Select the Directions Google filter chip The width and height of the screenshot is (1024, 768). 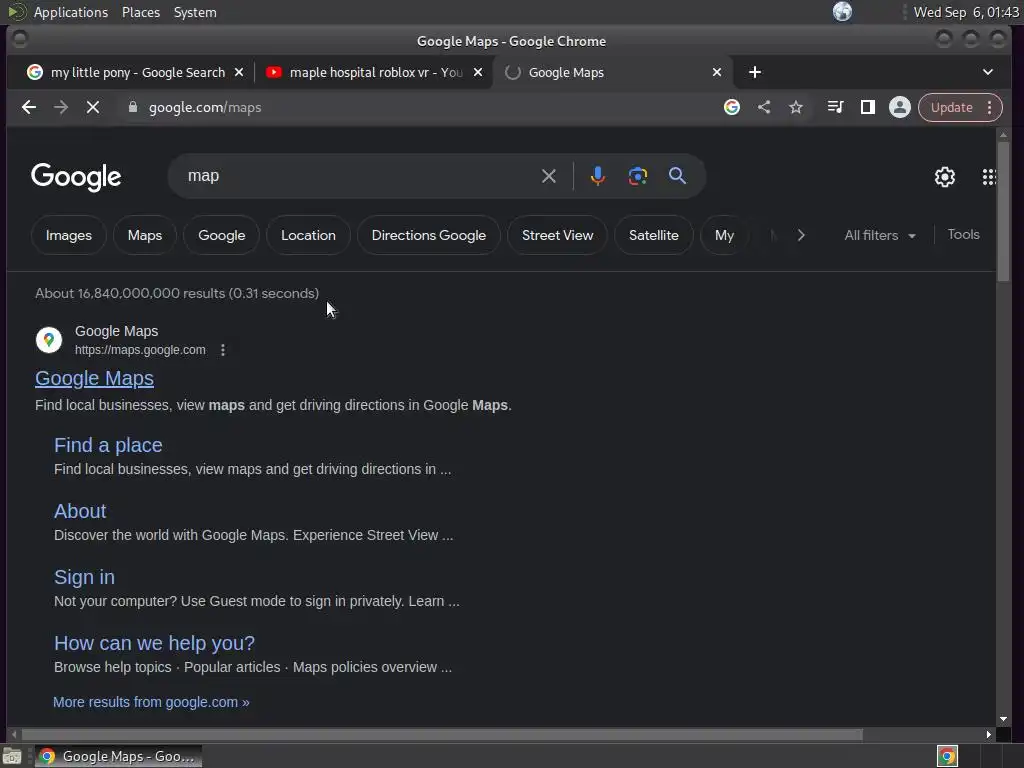(x=428, y=235)
